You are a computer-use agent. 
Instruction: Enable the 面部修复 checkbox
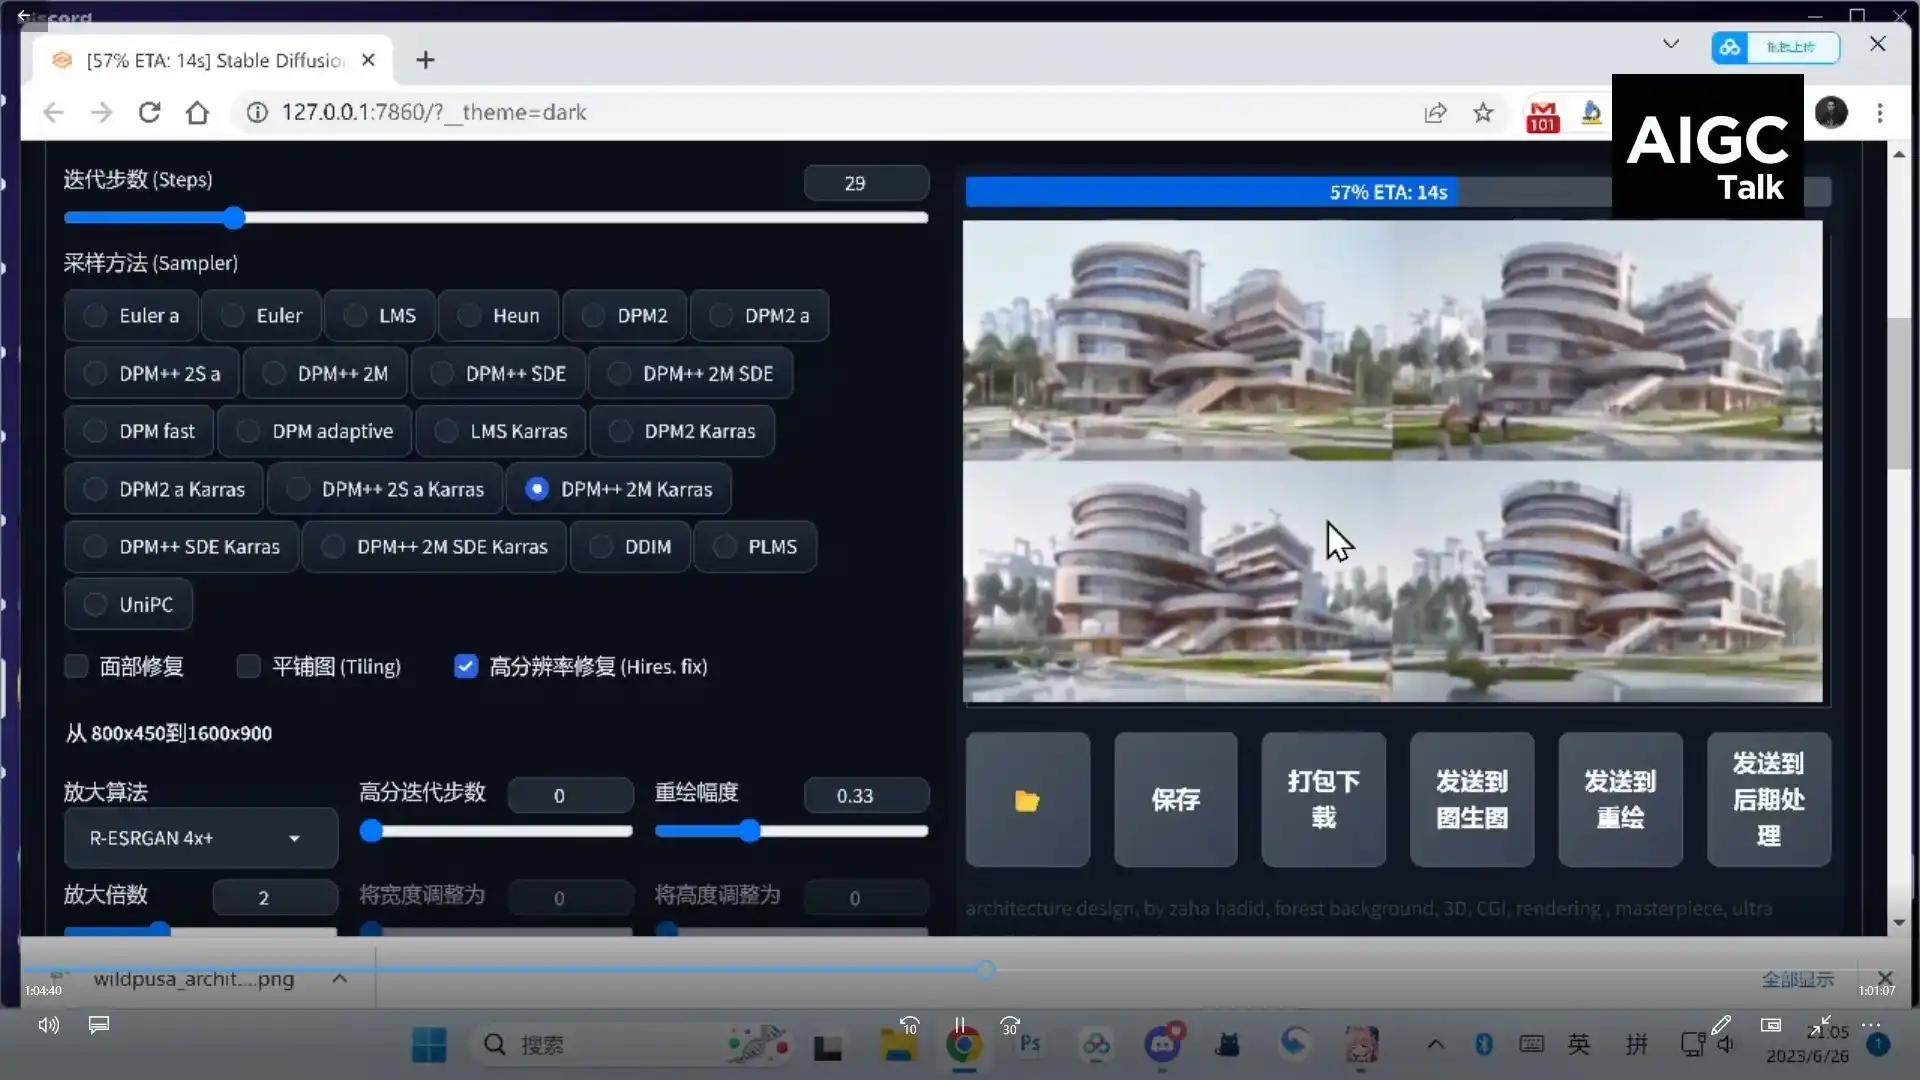(x=76, y=667)
